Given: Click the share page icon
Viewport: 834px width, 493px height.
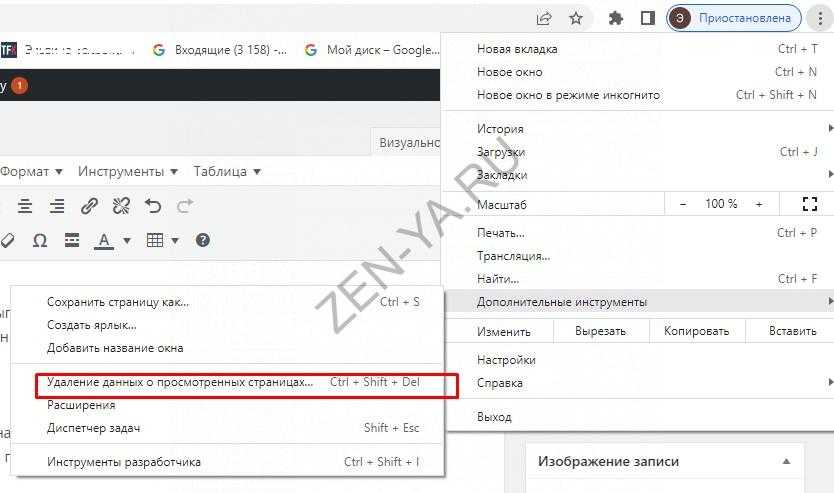Looking at the screenshot, I should pyautogui.click(x=544, y=18).
